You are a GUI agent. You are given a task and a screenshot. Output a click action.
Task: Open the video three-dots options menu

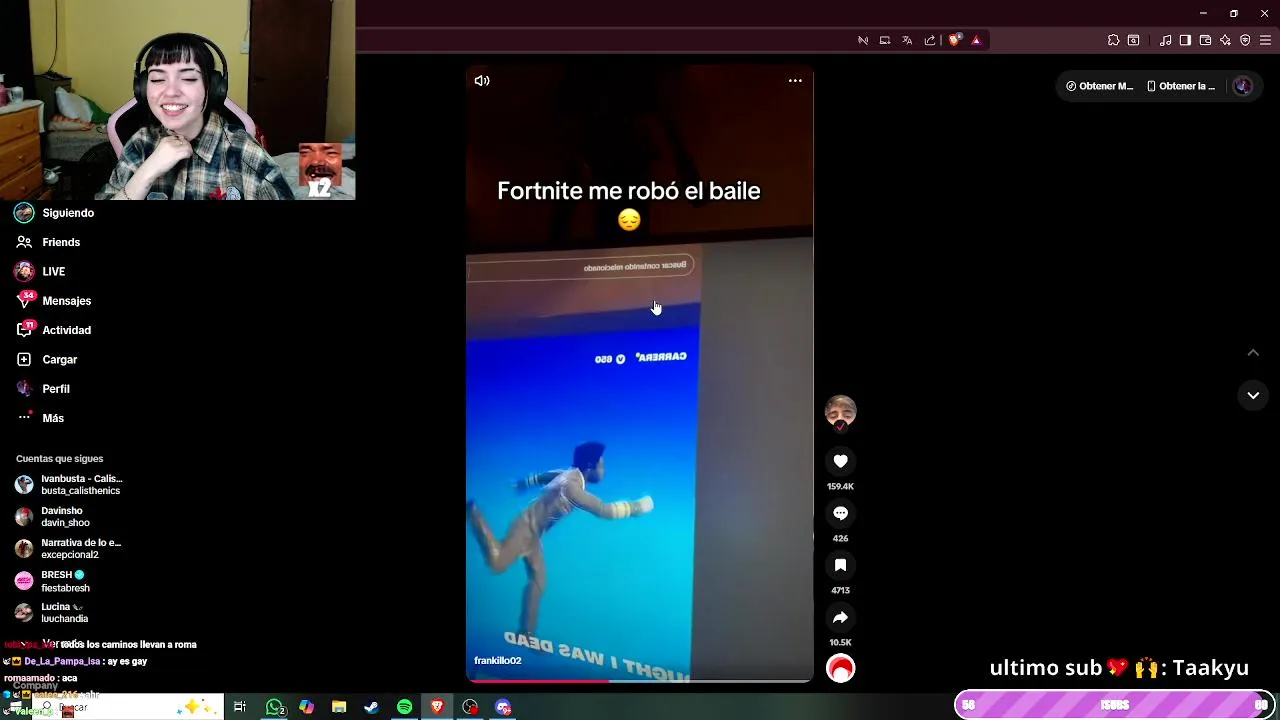pyautogui.click(x=795, y=81)
